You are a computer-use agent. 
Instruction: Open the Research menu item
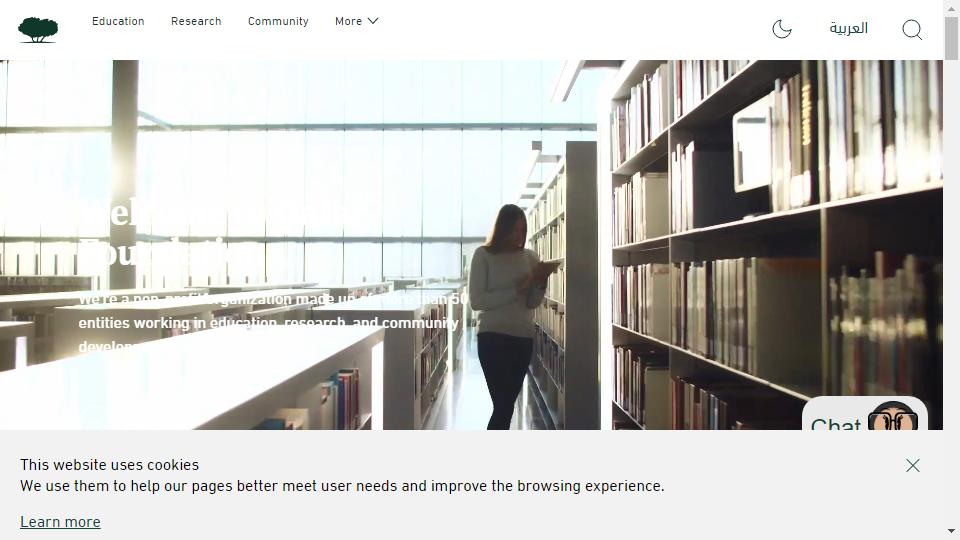(x=196, y=21)
